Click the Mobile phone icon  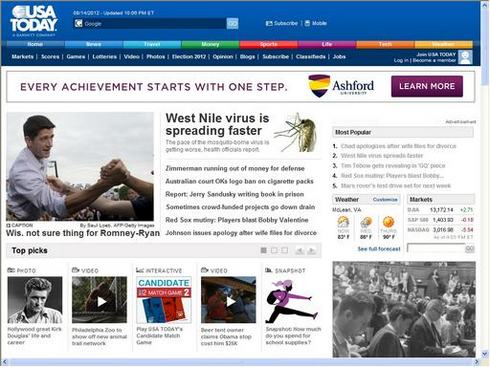pos(307,23)
